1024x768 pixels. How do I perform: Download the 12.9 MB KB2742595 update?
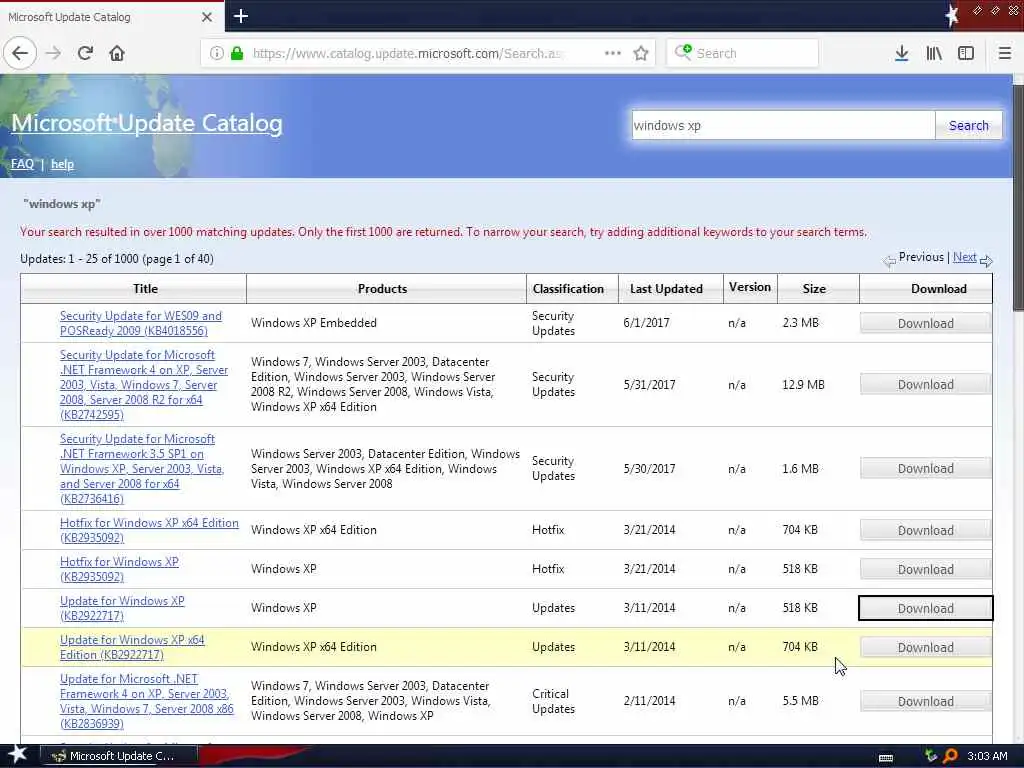pyautogui.click(x=925, y=385)
